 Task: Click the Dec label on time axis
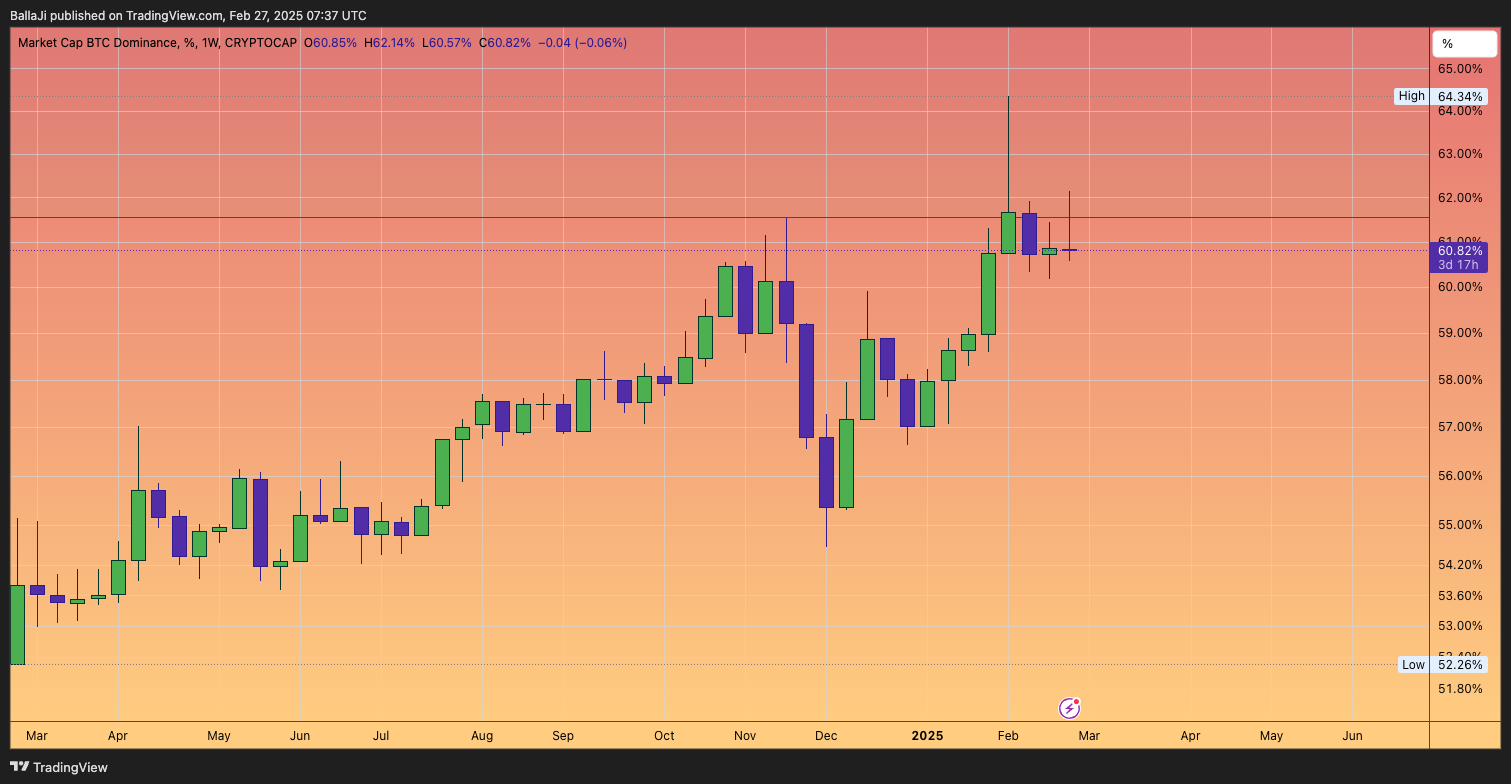click(x=826, y=736)
